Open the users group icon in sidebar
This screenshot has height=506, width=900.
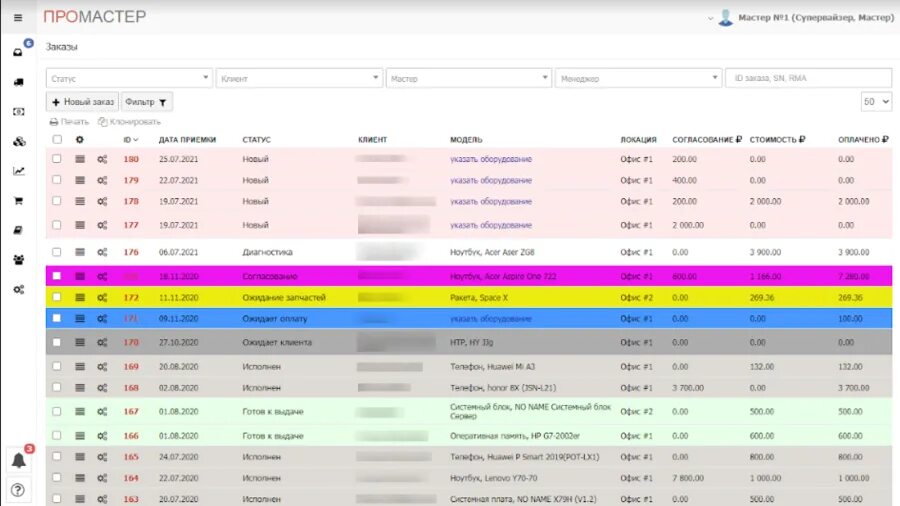[18, 260]
